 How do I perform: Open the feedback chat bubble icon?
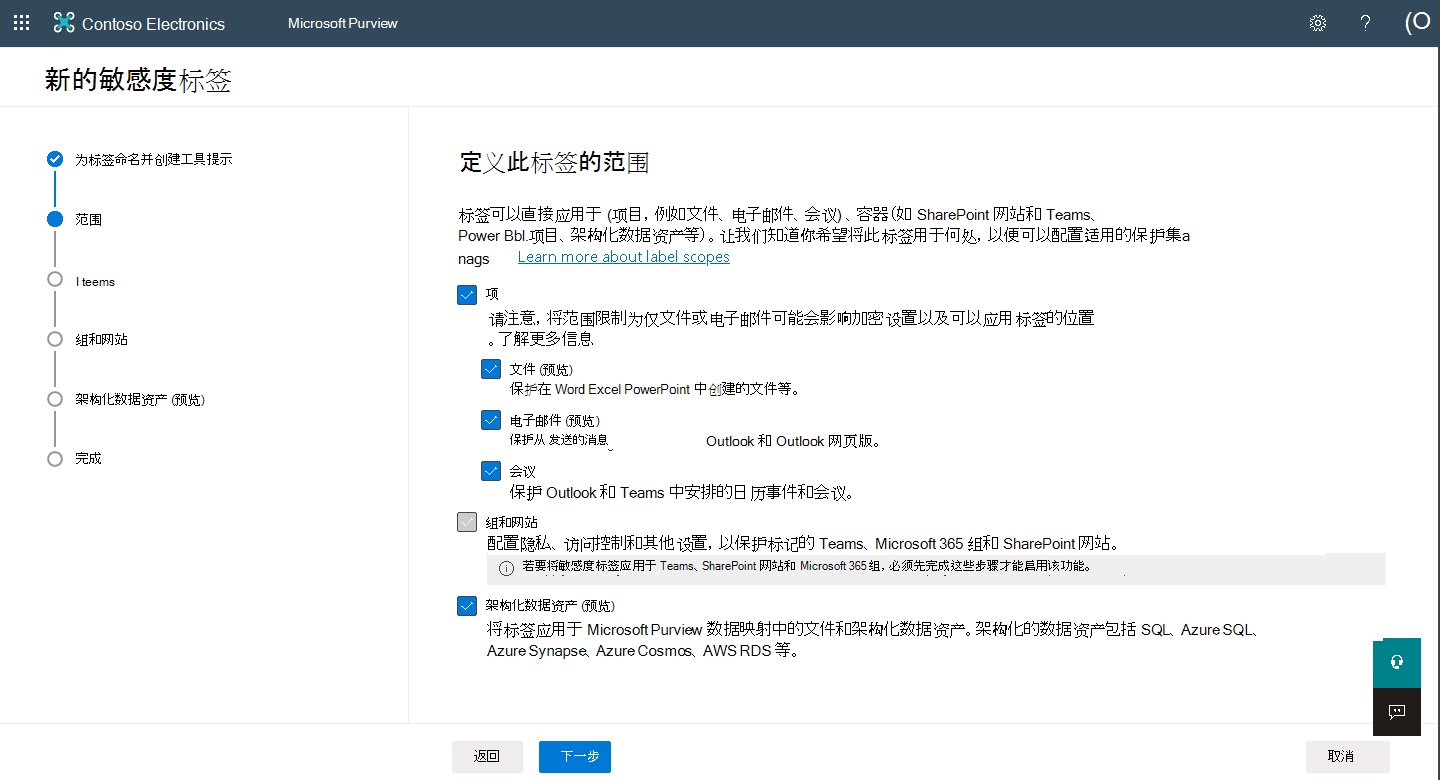(1397, 712)
